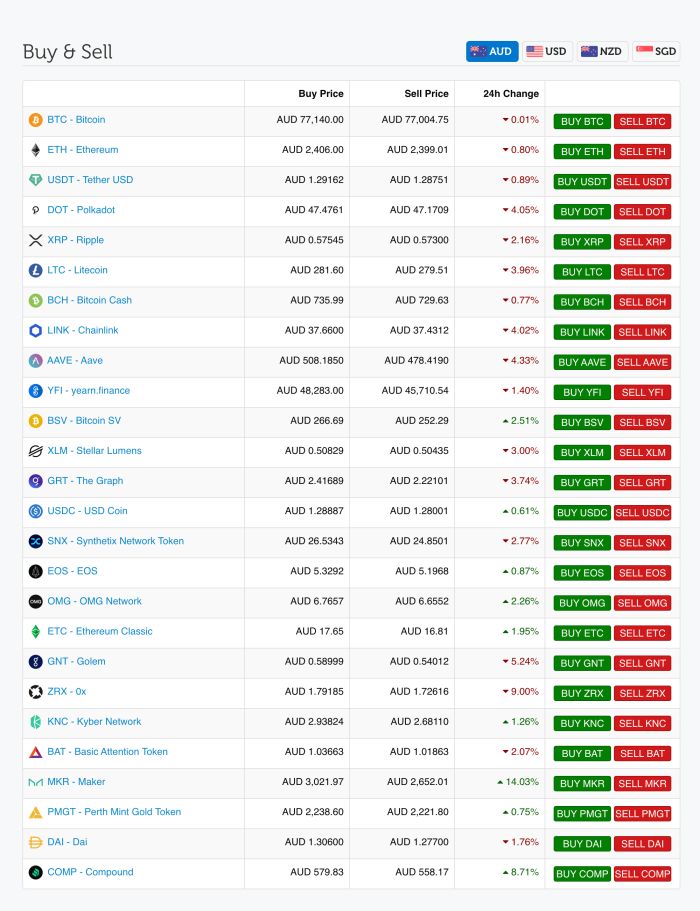This screenshot has width=700, height=911.
Task: Click the EOS black icon
Action: click(x=35, y=571)
